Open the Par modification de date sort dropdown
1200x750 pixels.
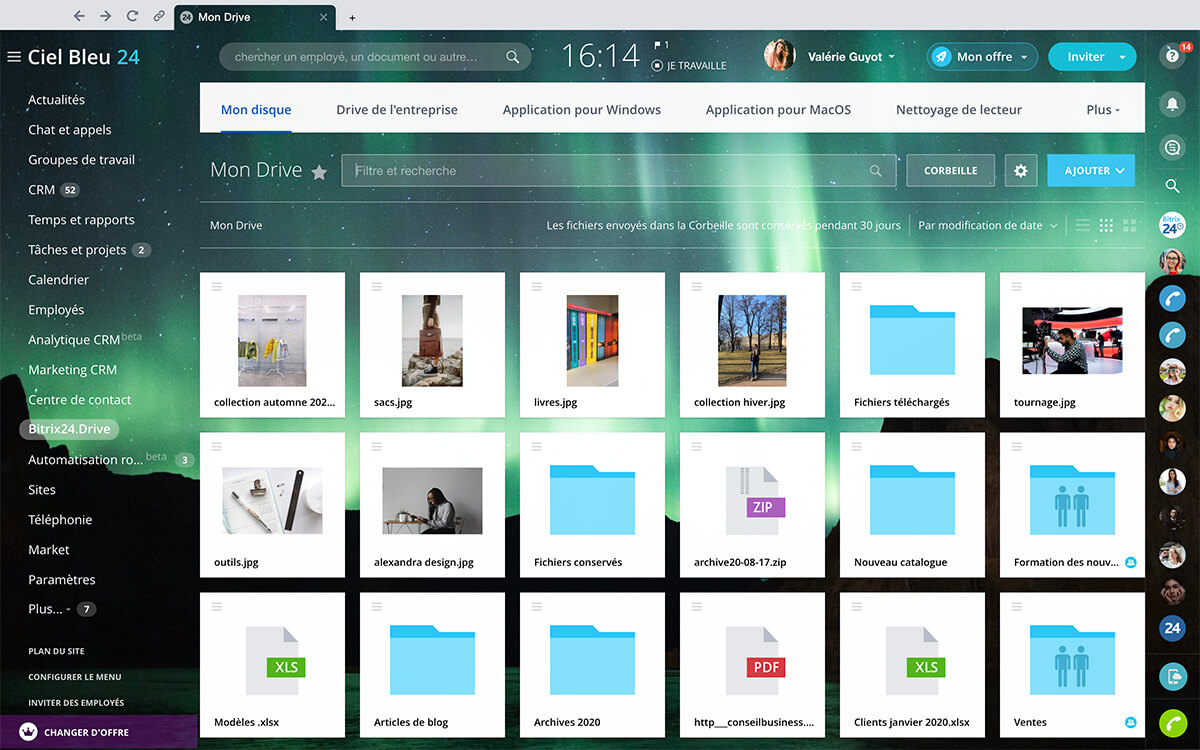(x=987, y=226)
